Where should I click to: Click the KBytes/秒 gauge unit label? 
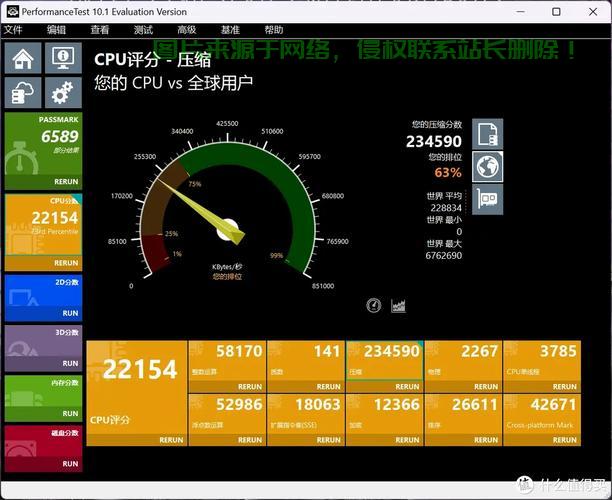click(x=227, y=267)
